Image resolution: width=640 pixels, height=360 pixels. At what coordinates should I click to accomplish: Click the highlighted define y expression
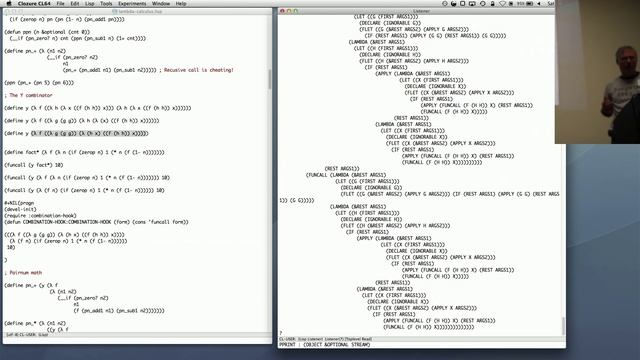(x=89, y=133)
